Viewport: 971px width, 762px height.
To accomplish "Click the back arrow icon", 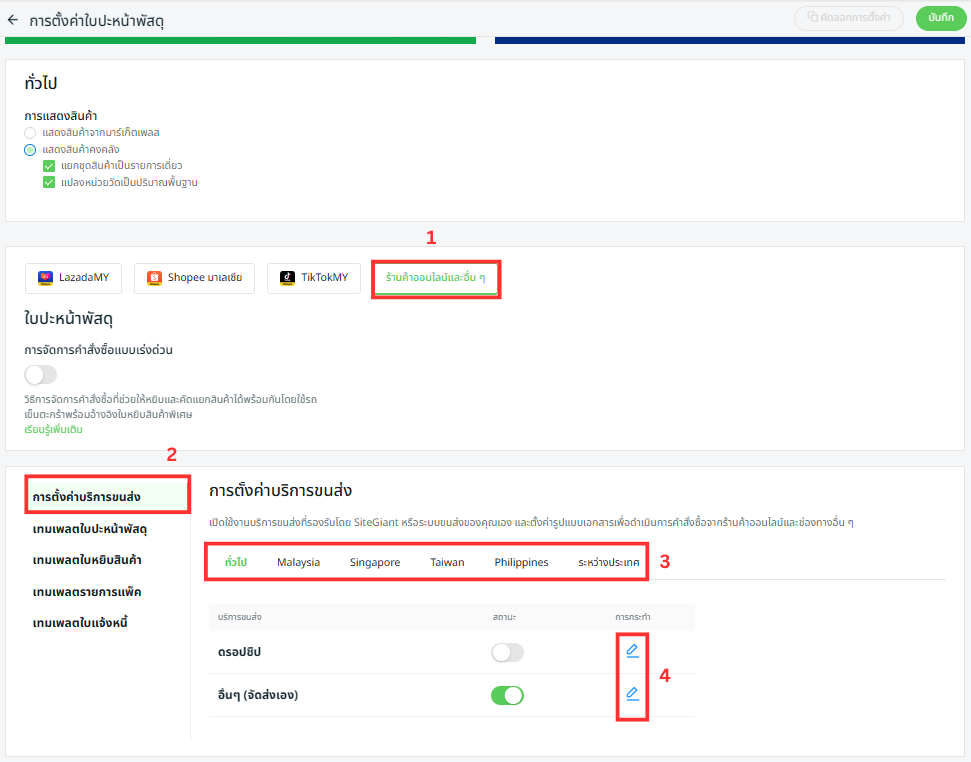I will coord(13,20).
